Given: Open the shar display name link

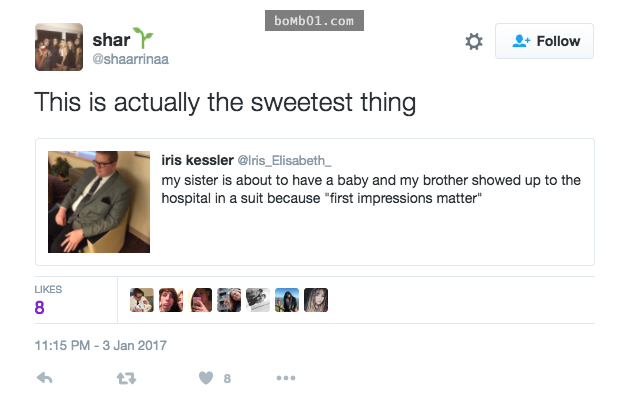Looking at the screenshot, I should point(110,40).
